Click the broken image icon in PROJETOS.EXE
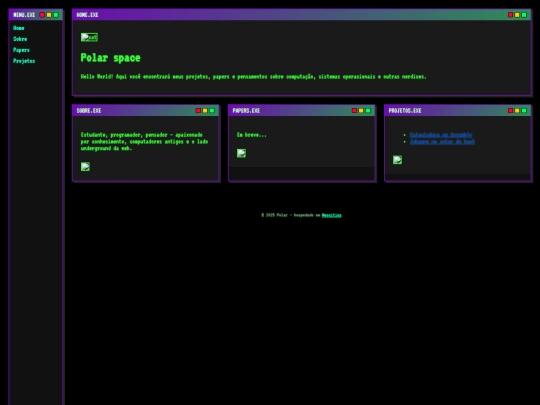The image size is (540, 405). coord(397,160)
